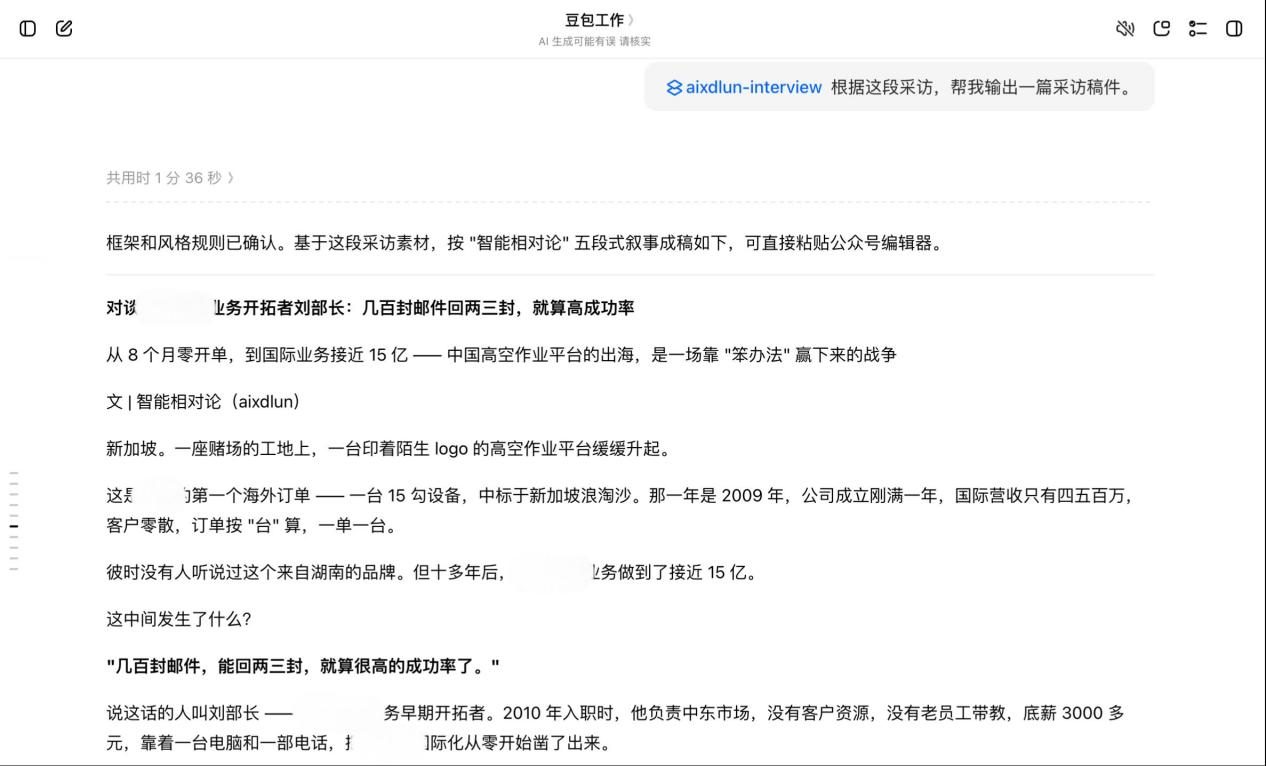The height and width of the screenshot is (766, 1266).
Task: Toggle the right side panel icon
Action: pos(1234,28)
